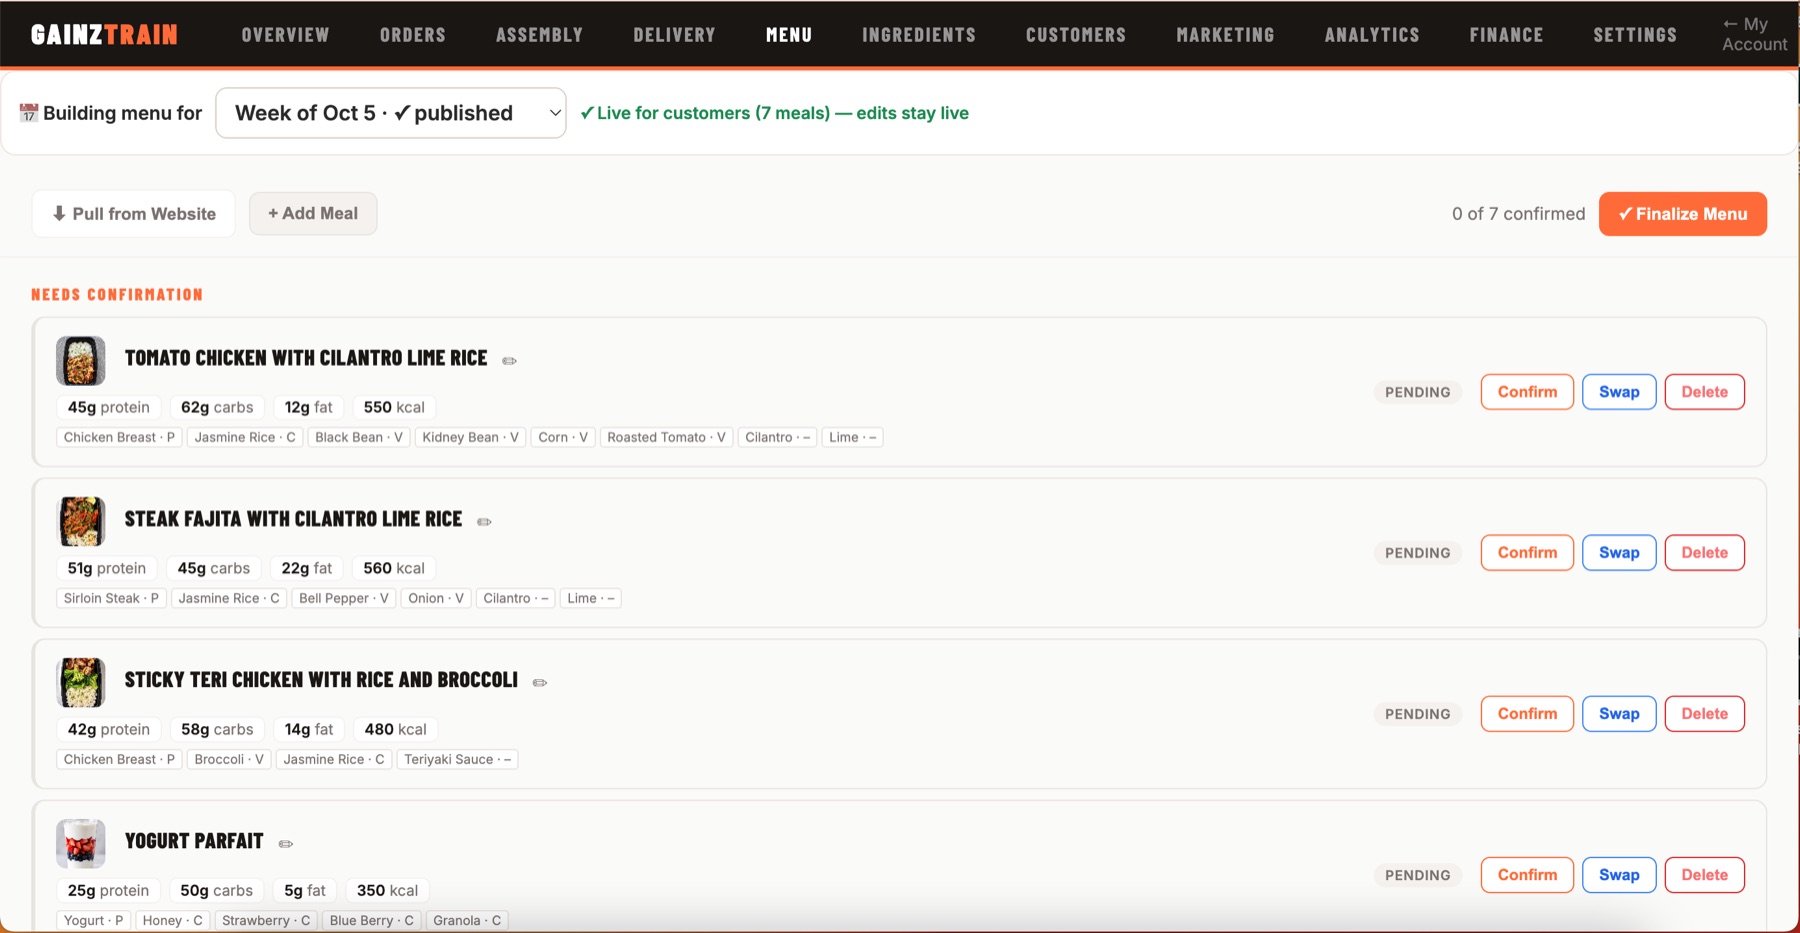Click the Add Meal button
This screenshot has width=1800, height=933.
coord(313,214)
